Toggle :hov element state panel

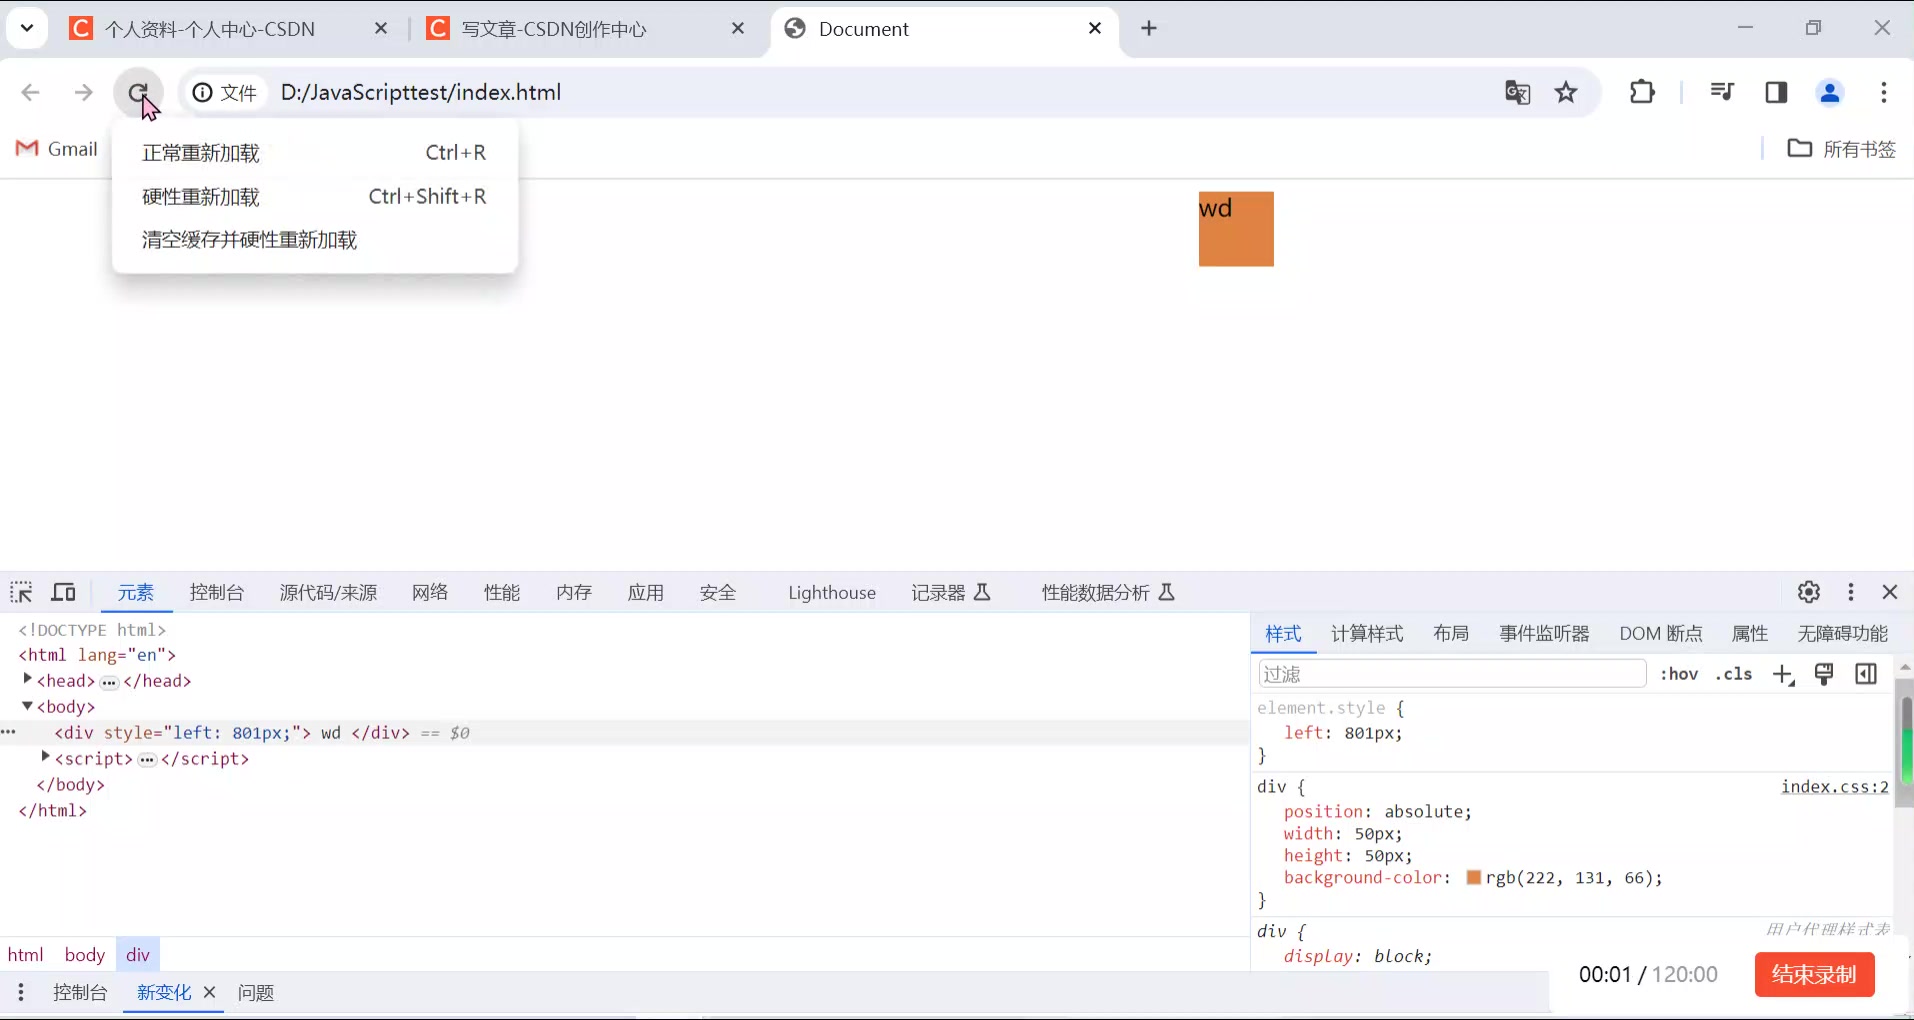click(x=1679, y=674)
